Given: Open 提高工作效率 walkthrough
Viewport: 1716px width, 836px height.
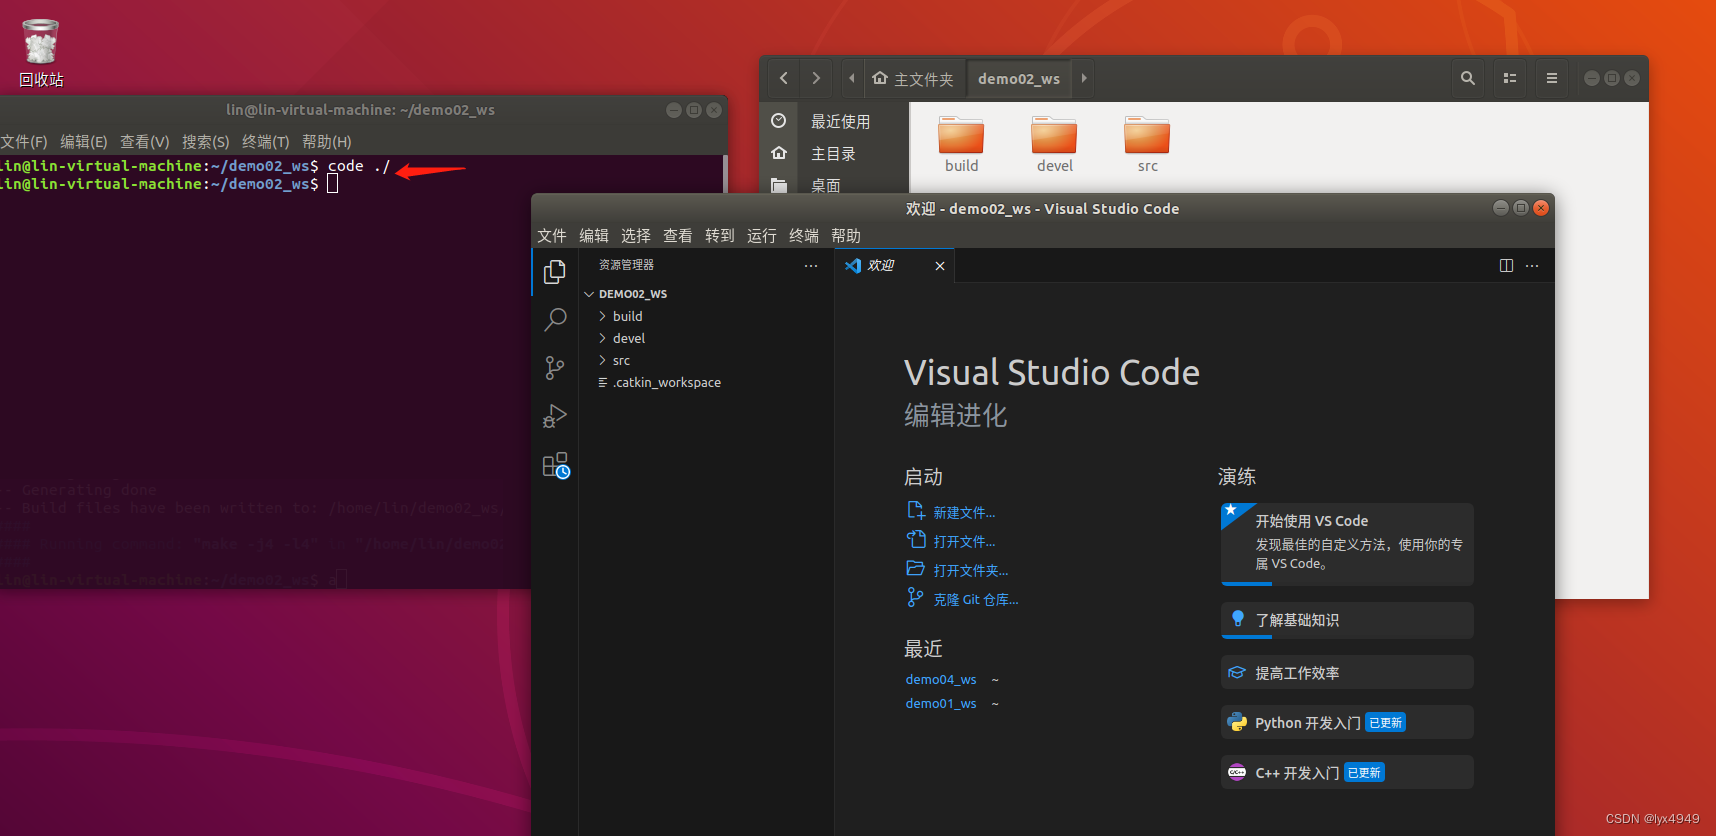Looking at the screenshot, I should pyautogui.click(x=1347, y=673).
